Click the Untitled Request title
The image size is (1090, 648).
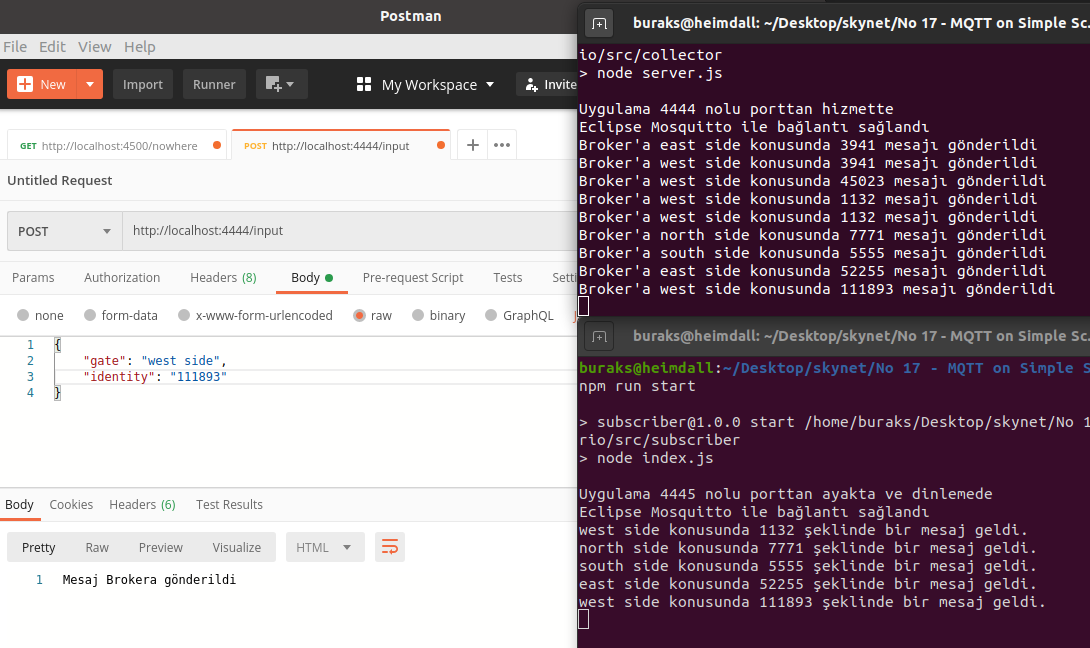coord(60,181)
